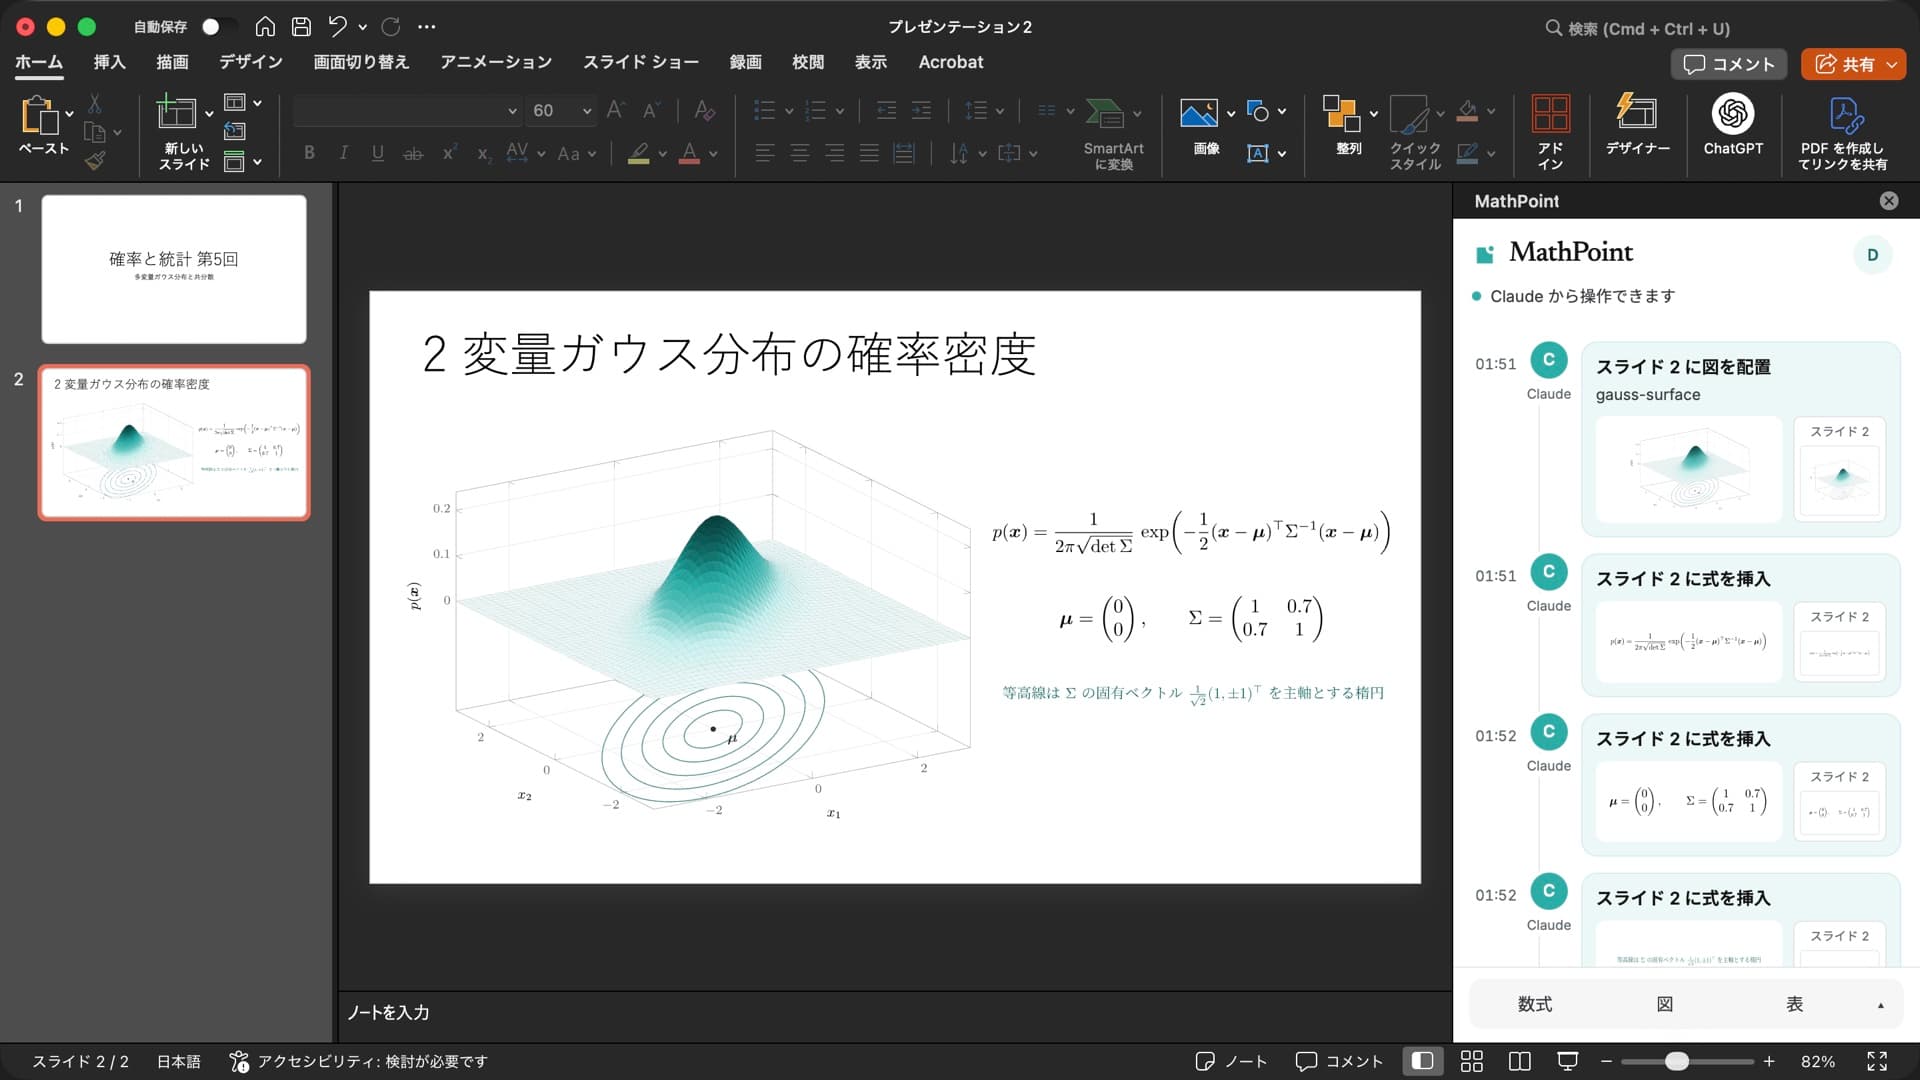Click the zoom slider handle
The image size is (1920, 1080).
pyautogui.click(x=1677, y=1061)
